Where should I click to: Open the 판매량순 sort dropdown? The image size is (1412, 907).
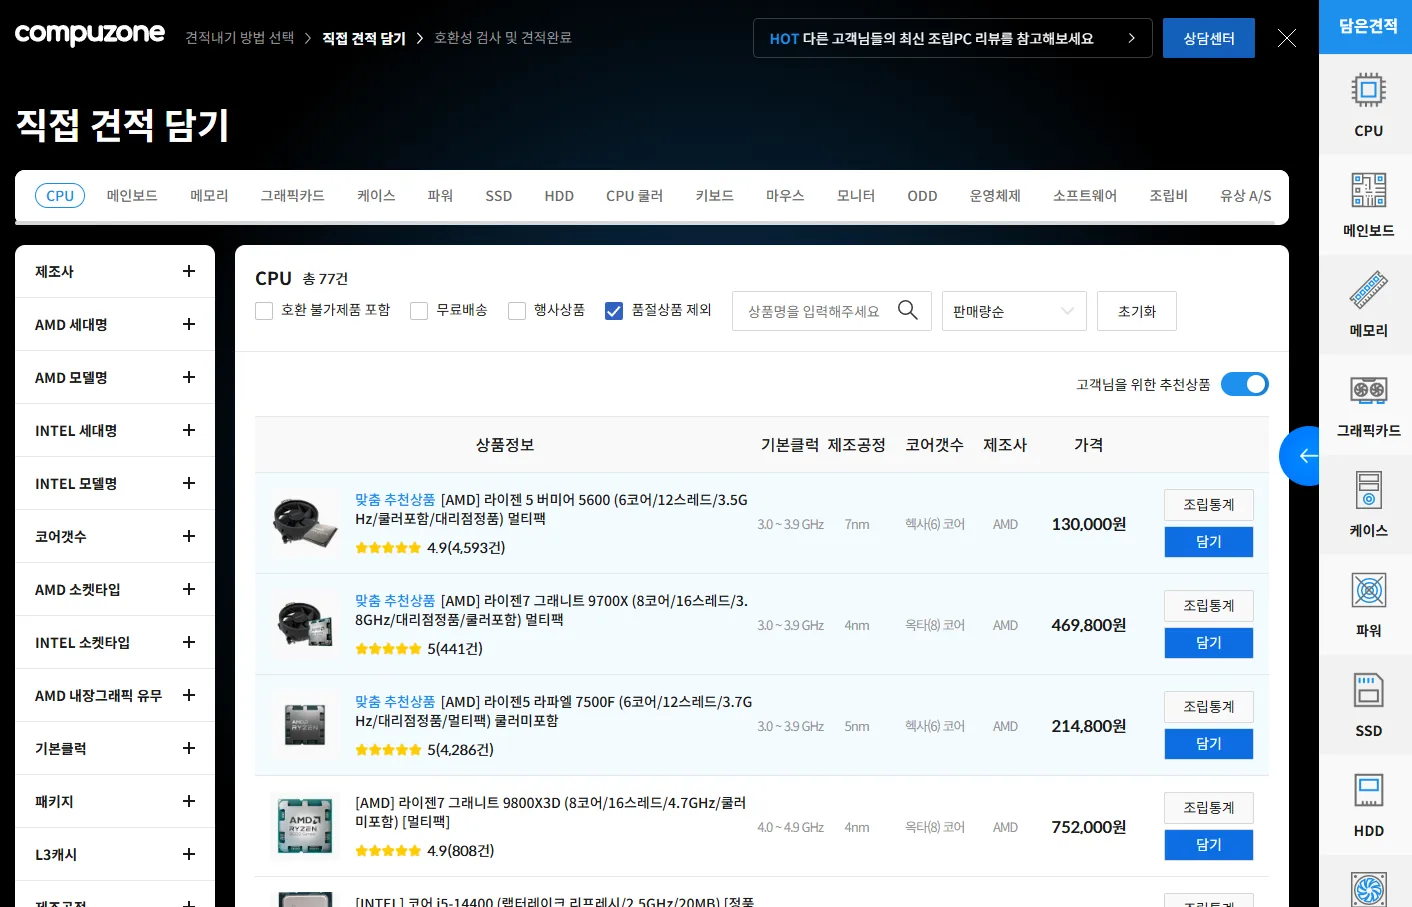[x=1013, y=311]
